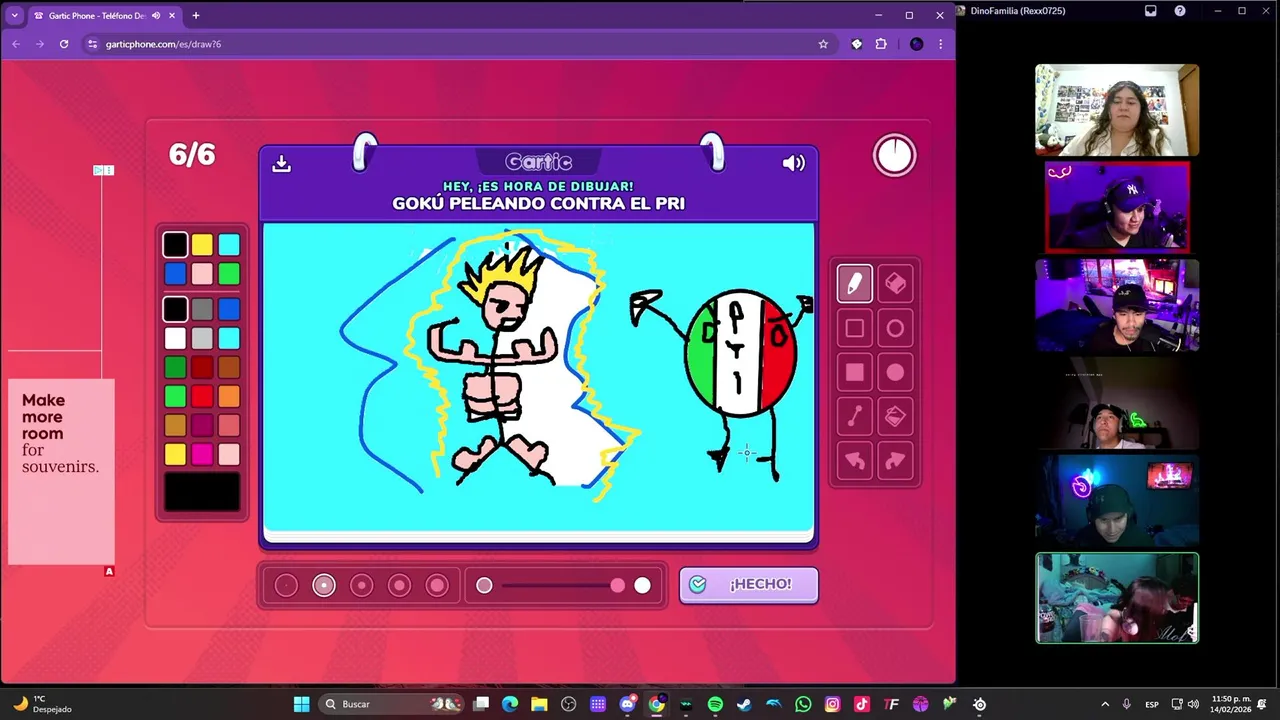Pick the white color swatch
Viewport: 1280px width, 720px height.
pyautogui.click(x=175, y=339)
